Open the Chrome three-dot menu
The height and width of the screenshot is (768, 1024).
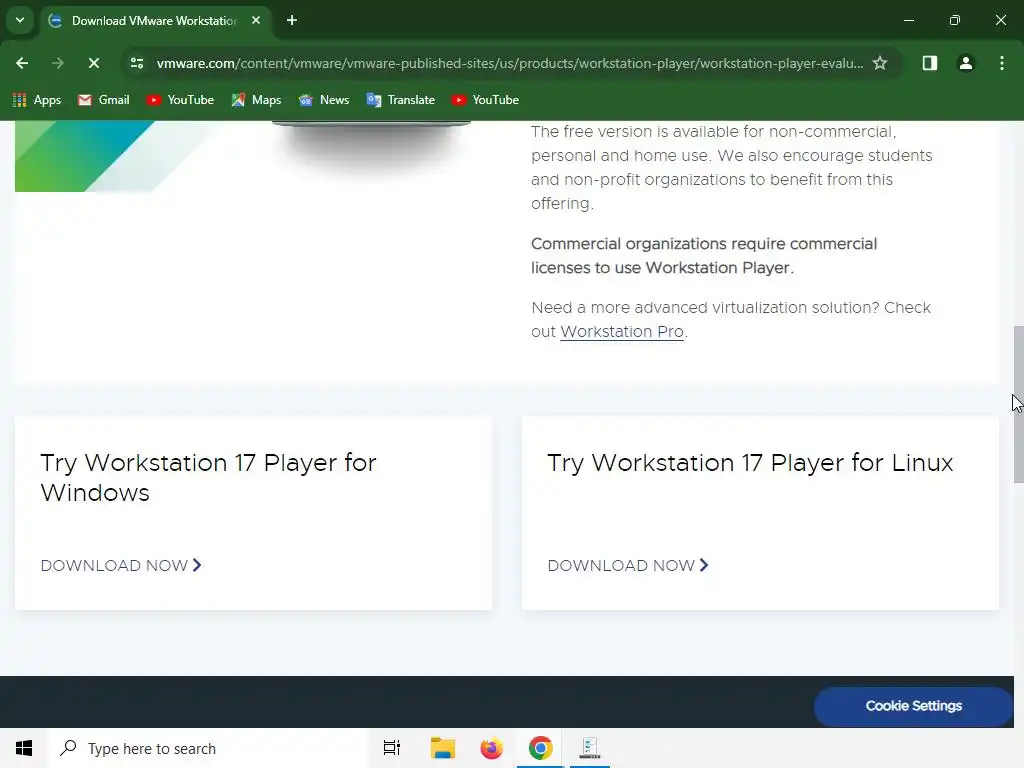[x=1002, y=63]
